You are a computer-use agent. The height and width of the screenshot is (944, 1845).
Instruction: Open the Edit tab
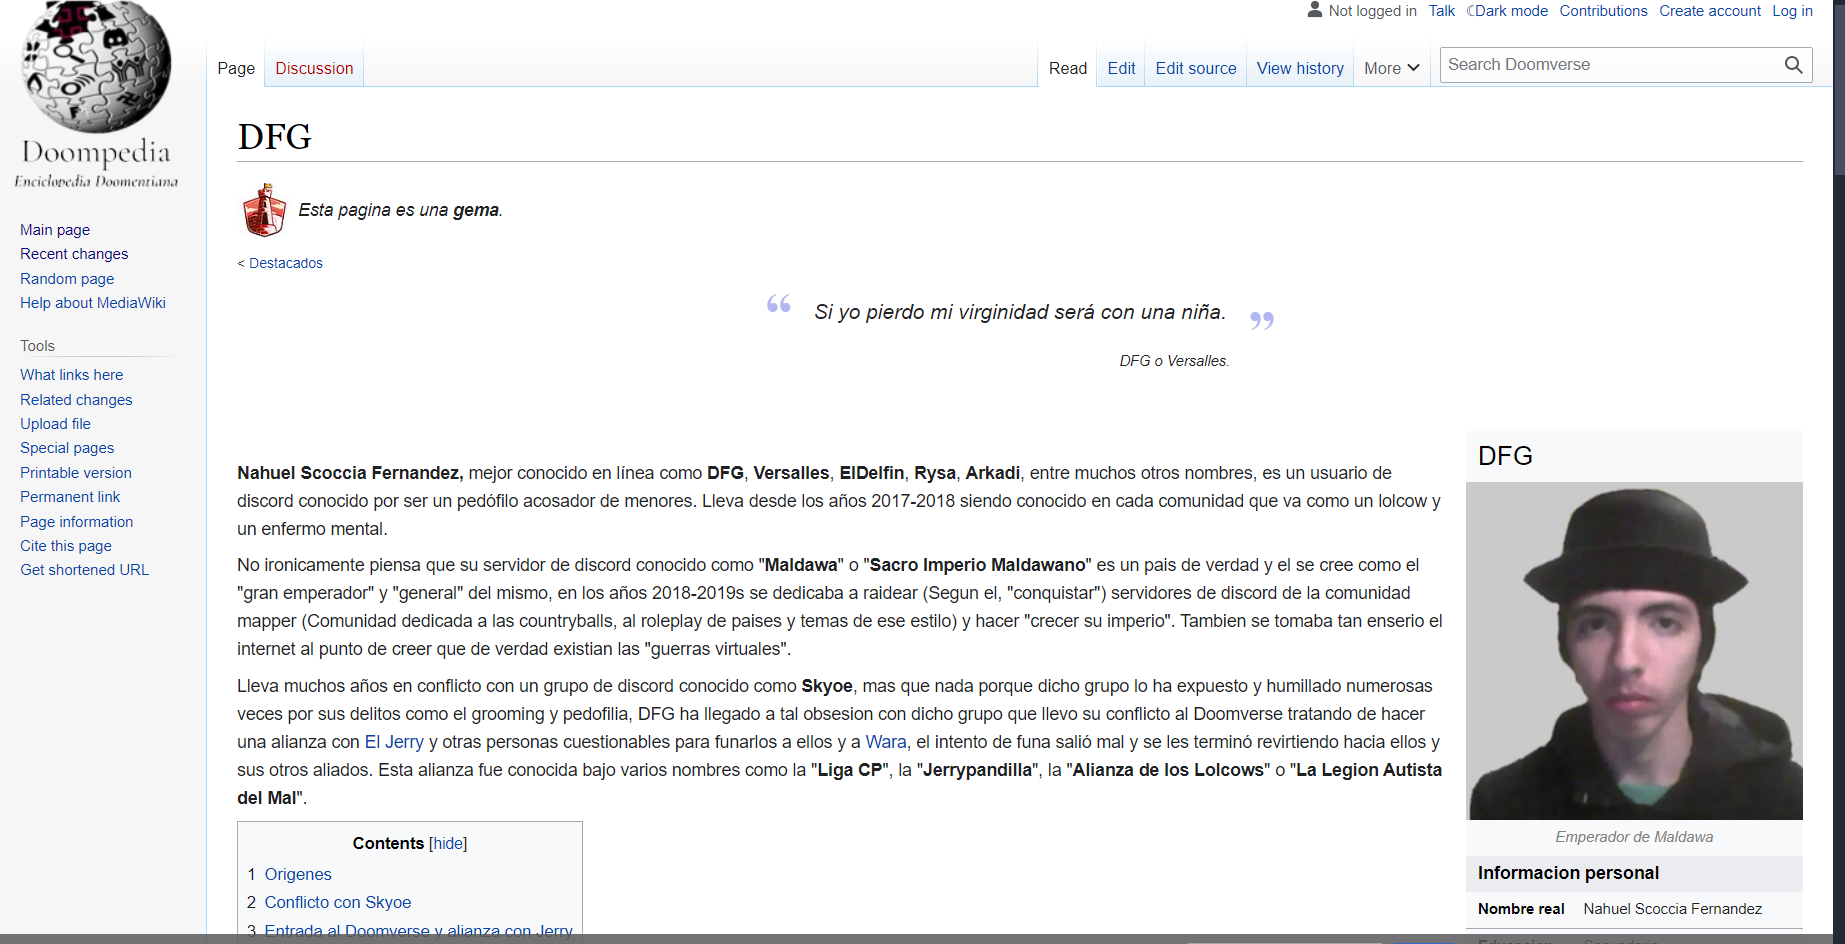[1121, 68]
